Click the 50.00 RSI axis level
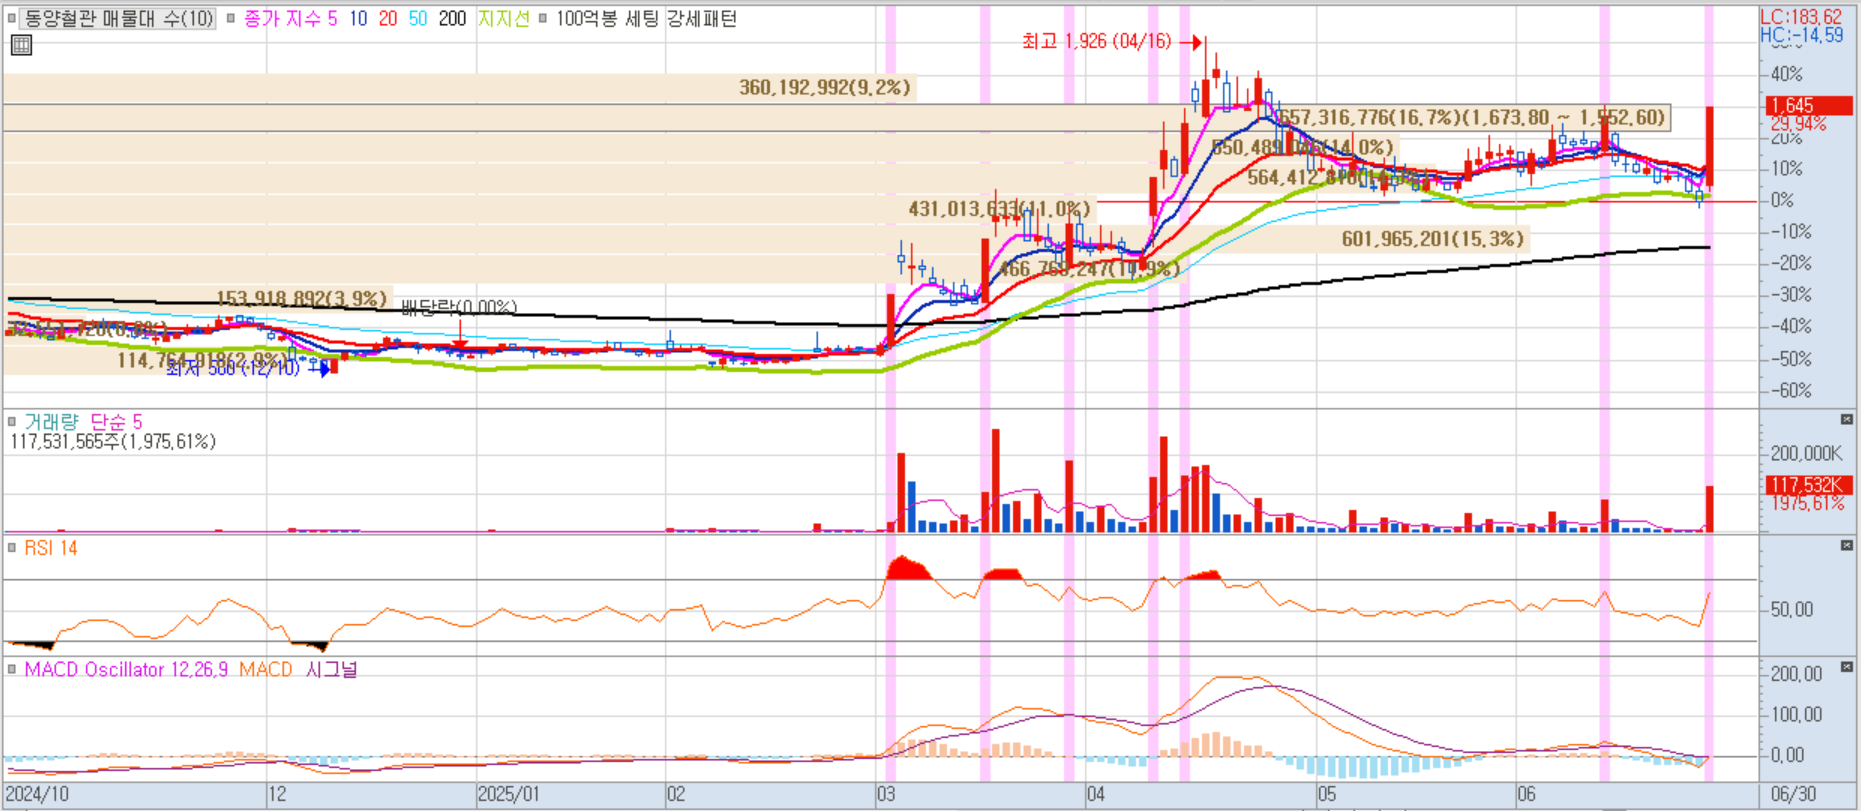 coord(1791,609)
